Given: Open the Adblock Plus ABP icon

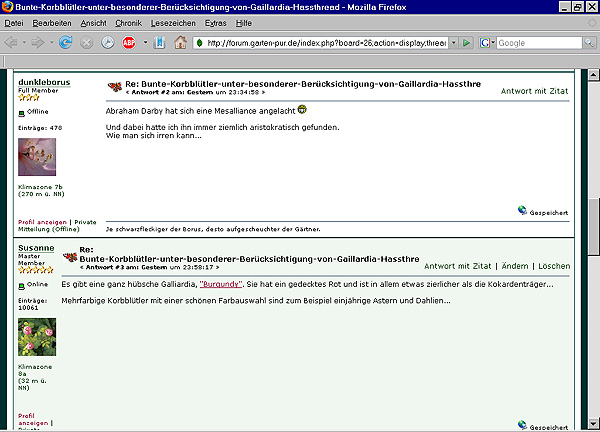Looking at the screenshot, I should click(x=129, y=43).
